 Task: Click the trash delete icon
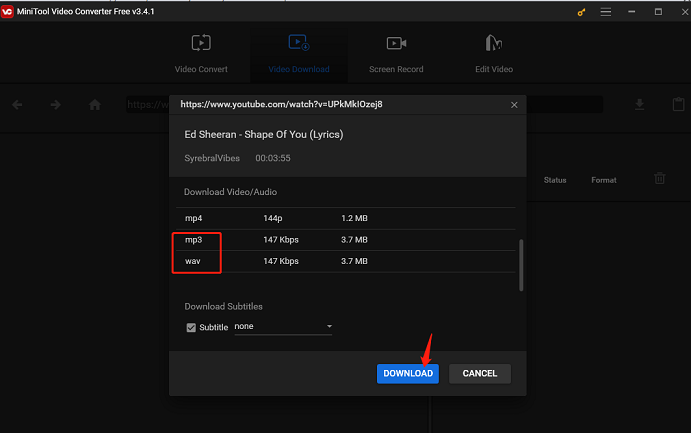point(659,179)
